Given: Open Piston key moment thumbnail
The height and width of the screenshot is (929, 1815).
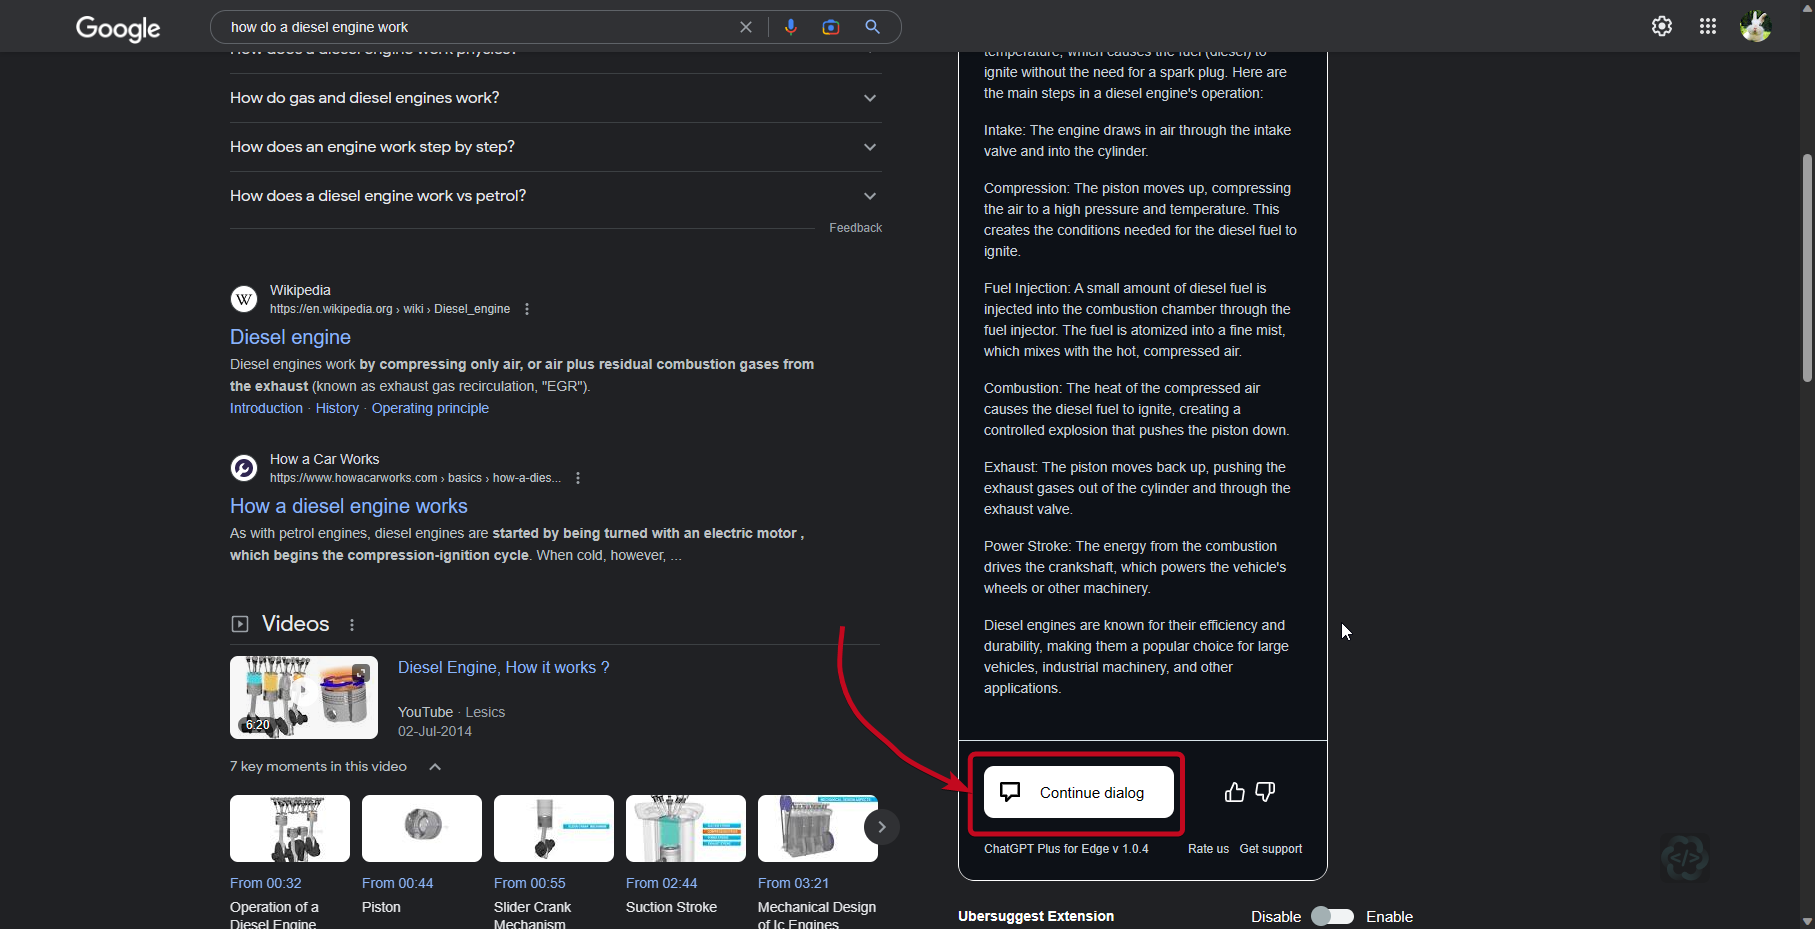Looking at the screenshot, I should pos(422,828).
